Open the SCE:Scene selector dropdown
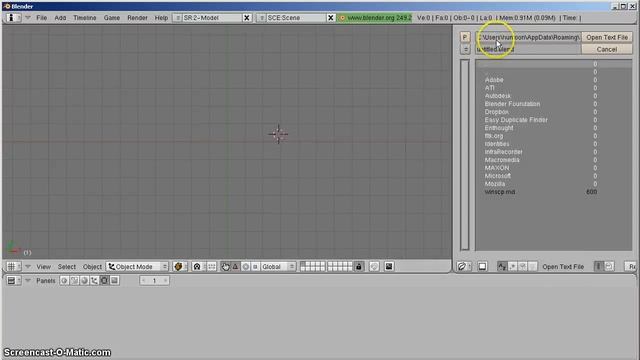640x360 pixels. tap(262, 18)
